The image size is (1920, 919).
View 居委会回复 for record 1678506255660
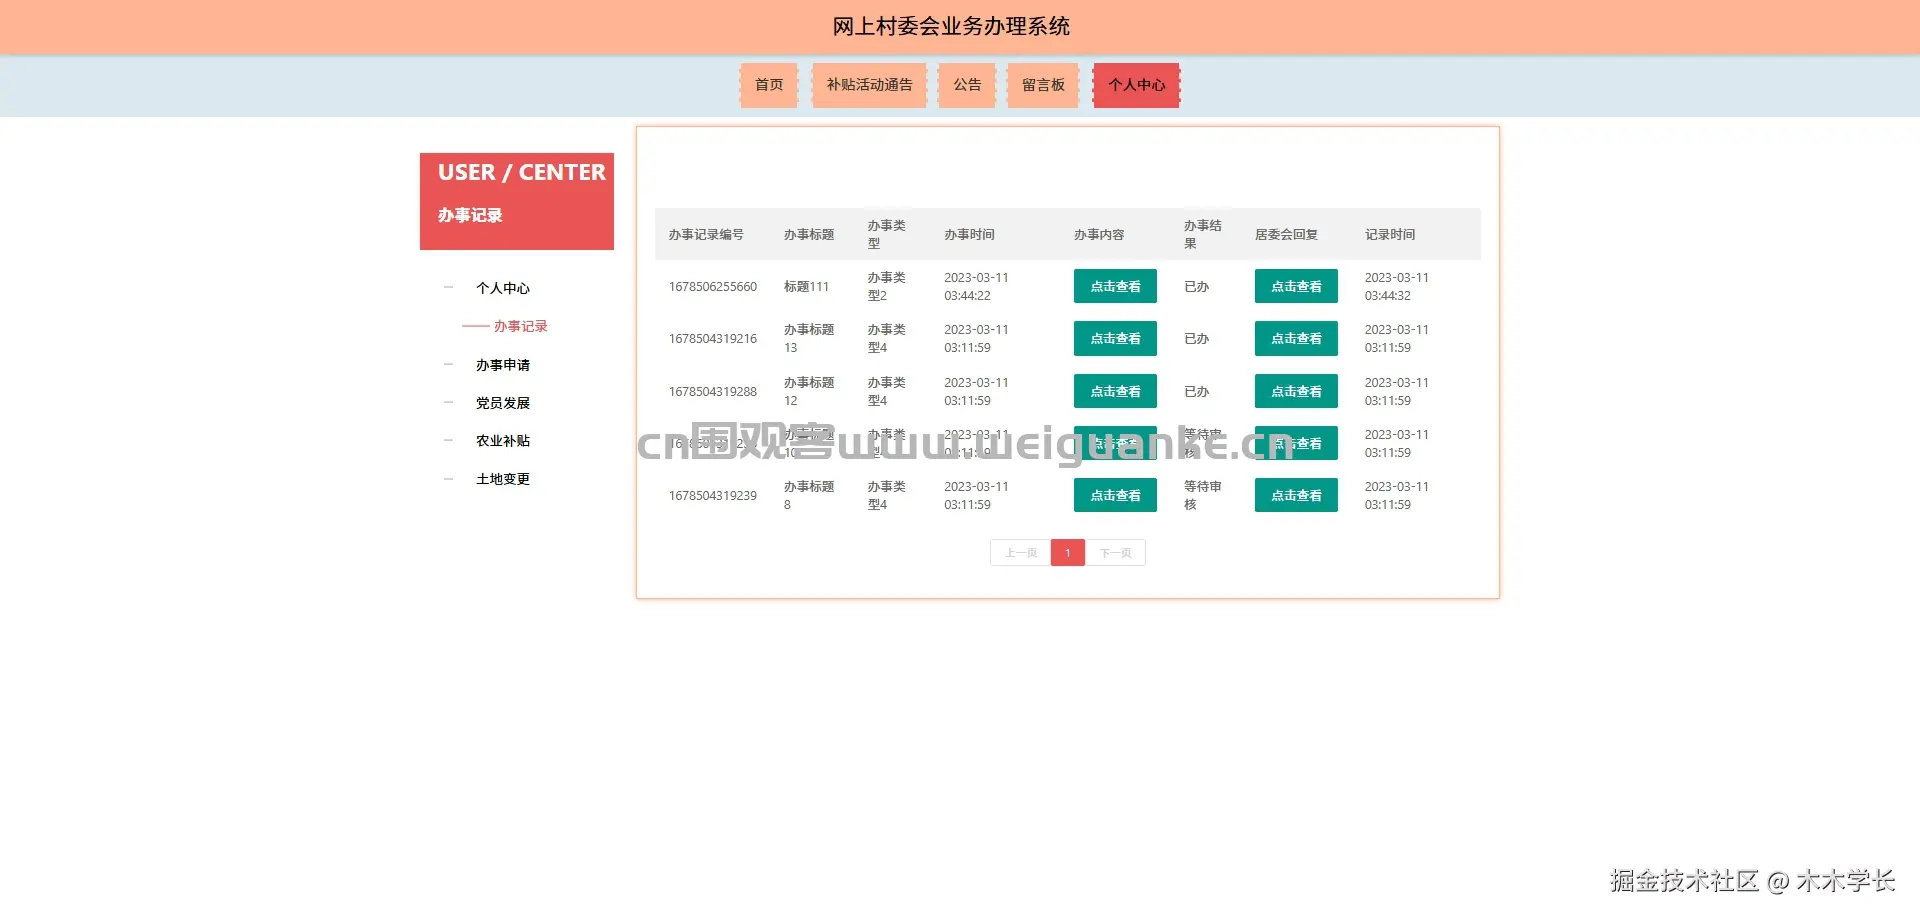click(x=1296, y=286)
